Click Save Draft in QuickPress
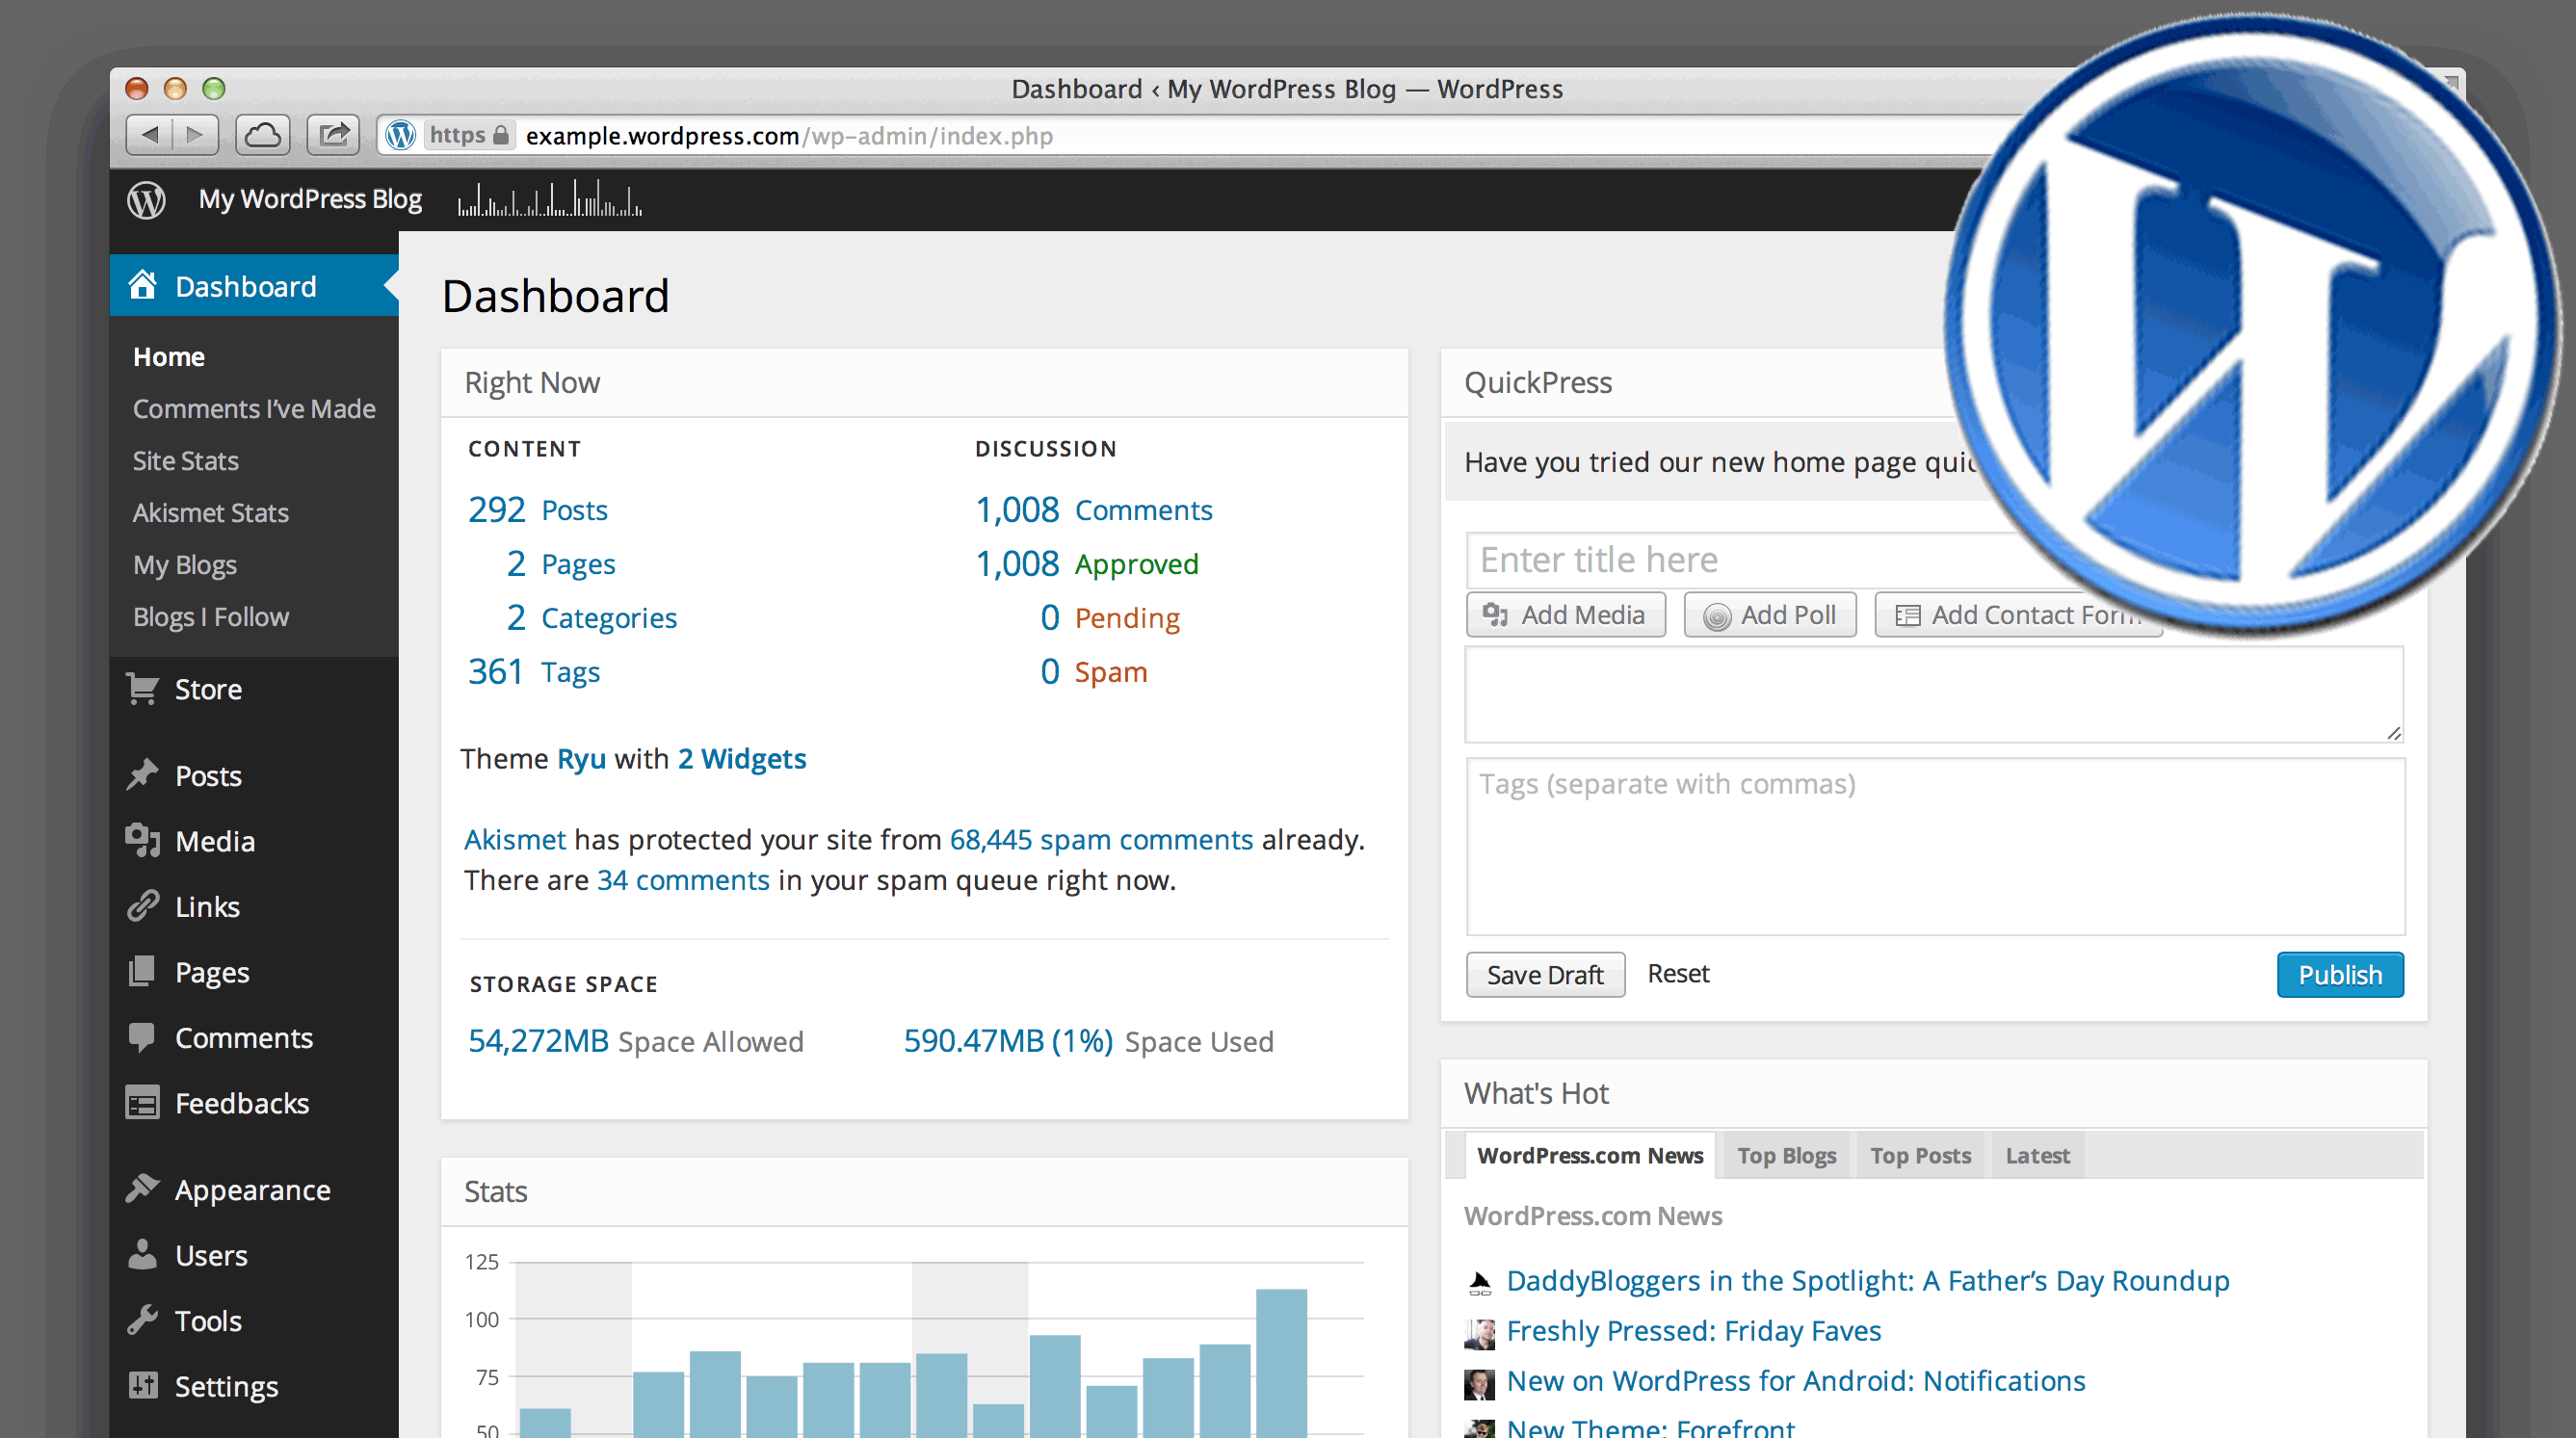The height and width of the screenshot is (1438, 2576). (x=1545, y=974)
